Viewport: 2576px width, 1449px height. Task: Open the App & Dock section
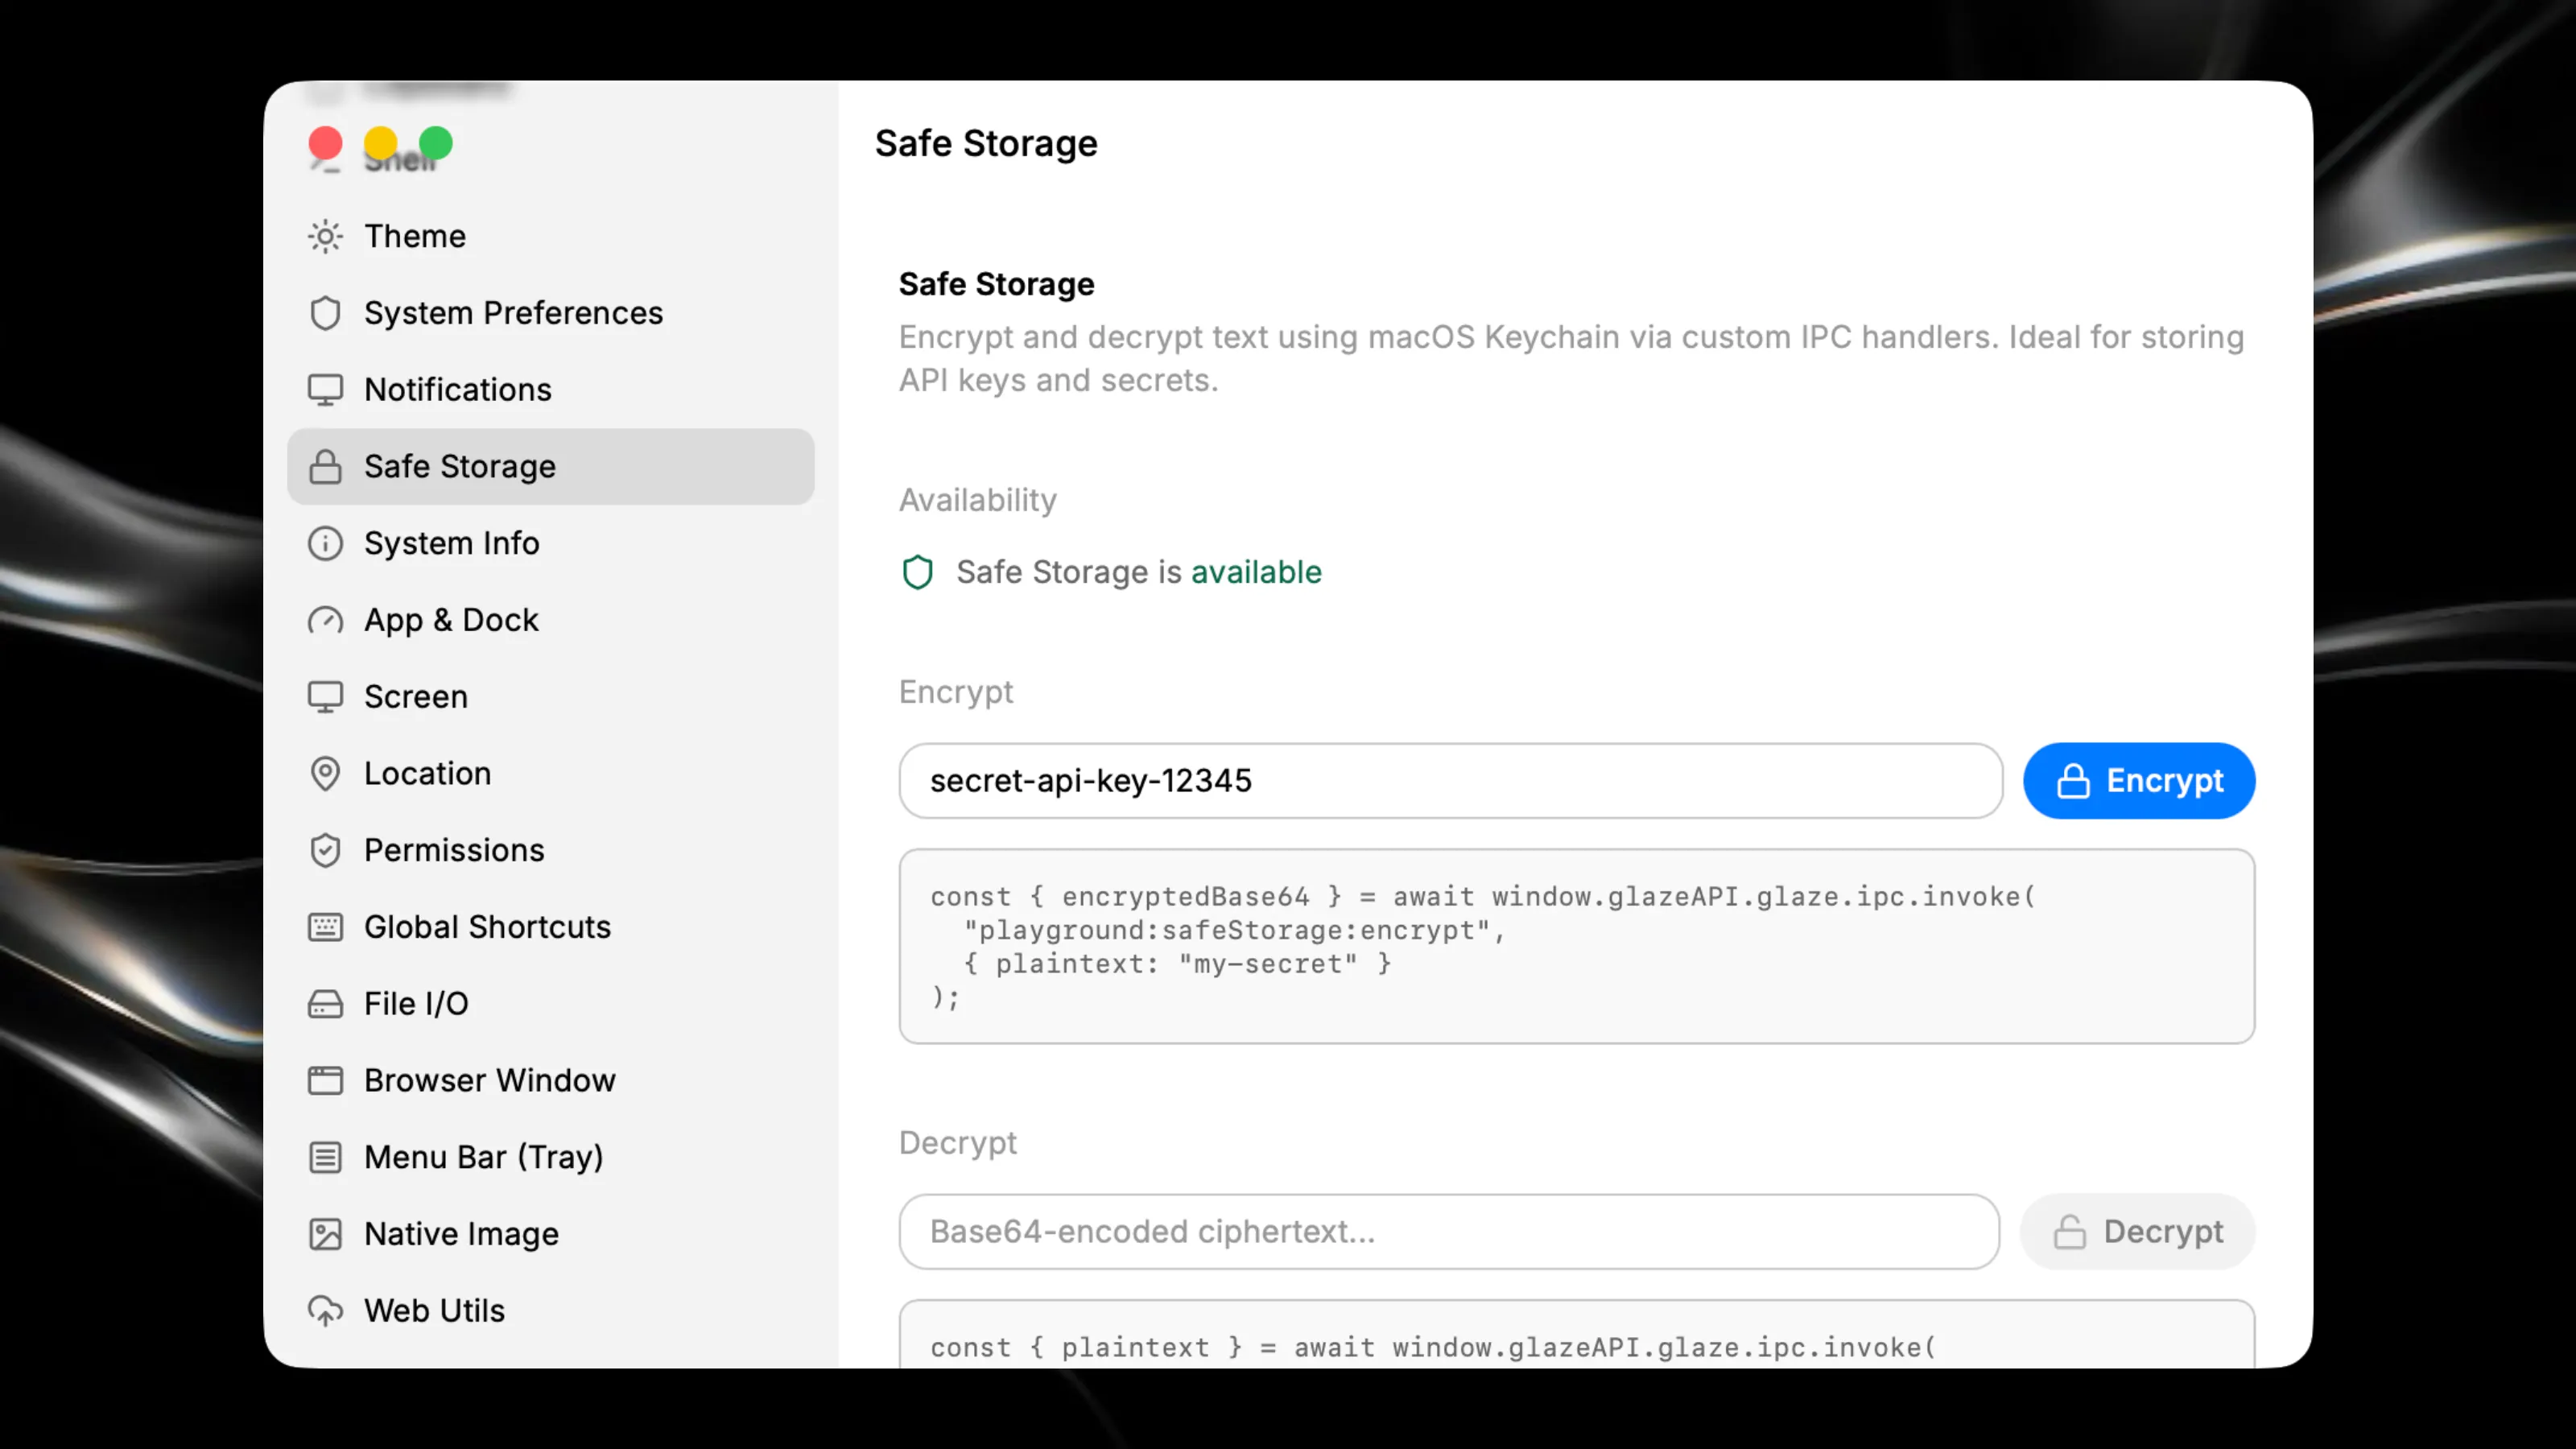550,620
